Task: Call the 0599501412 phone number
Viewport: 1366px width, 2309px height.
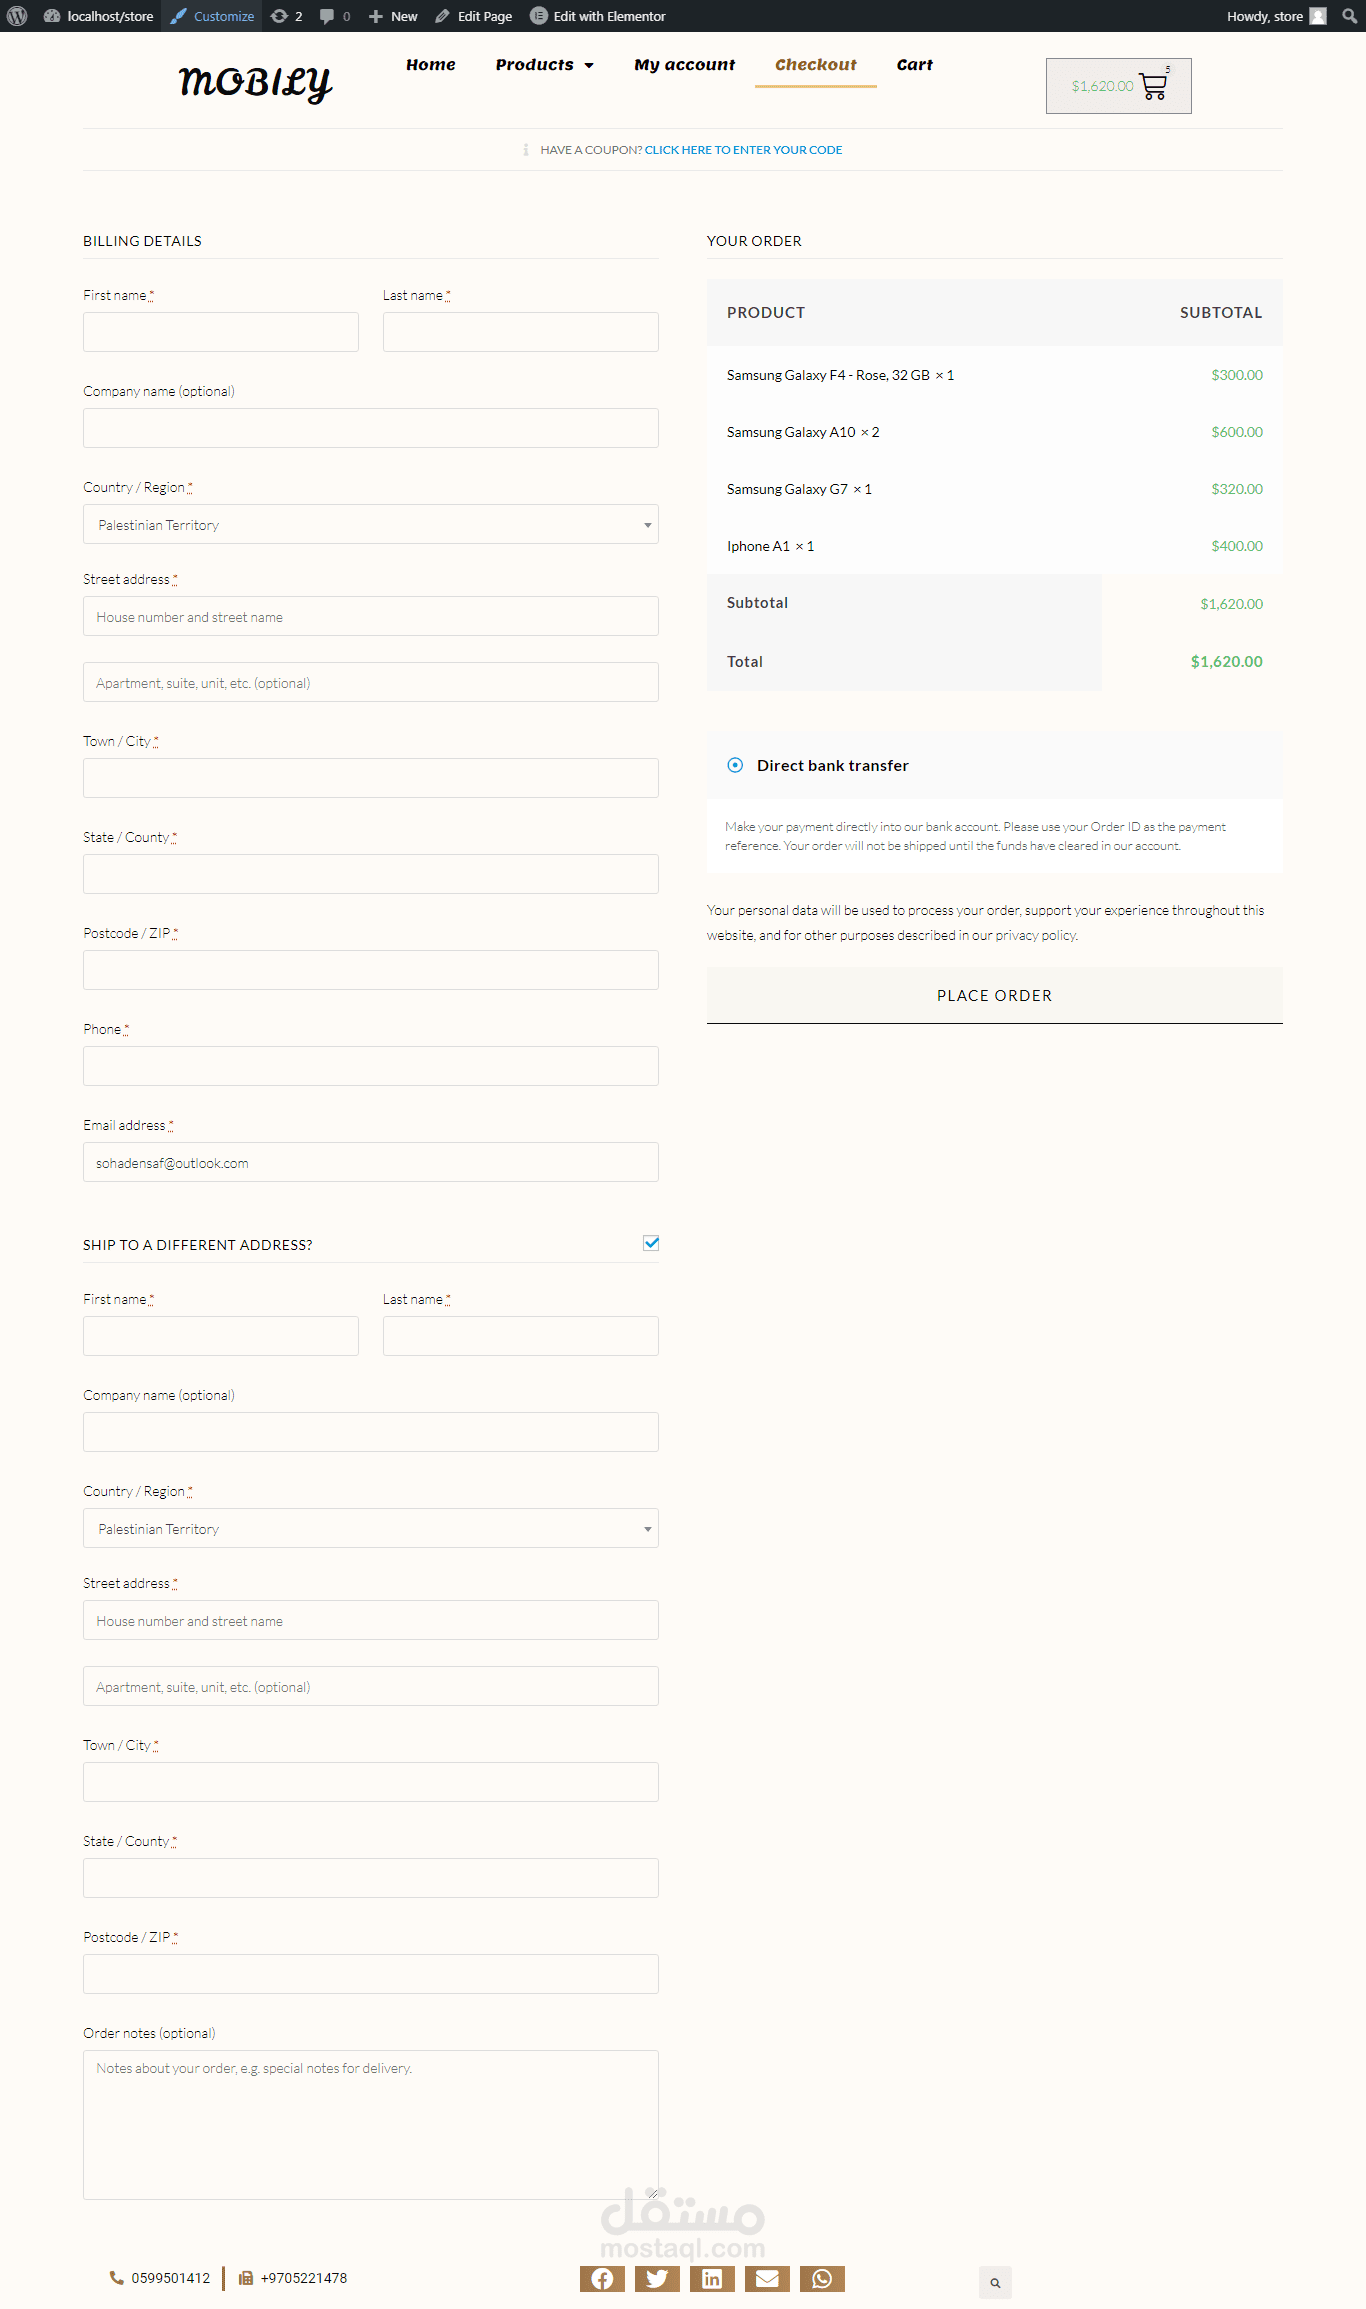Action: coord(160,2278)
